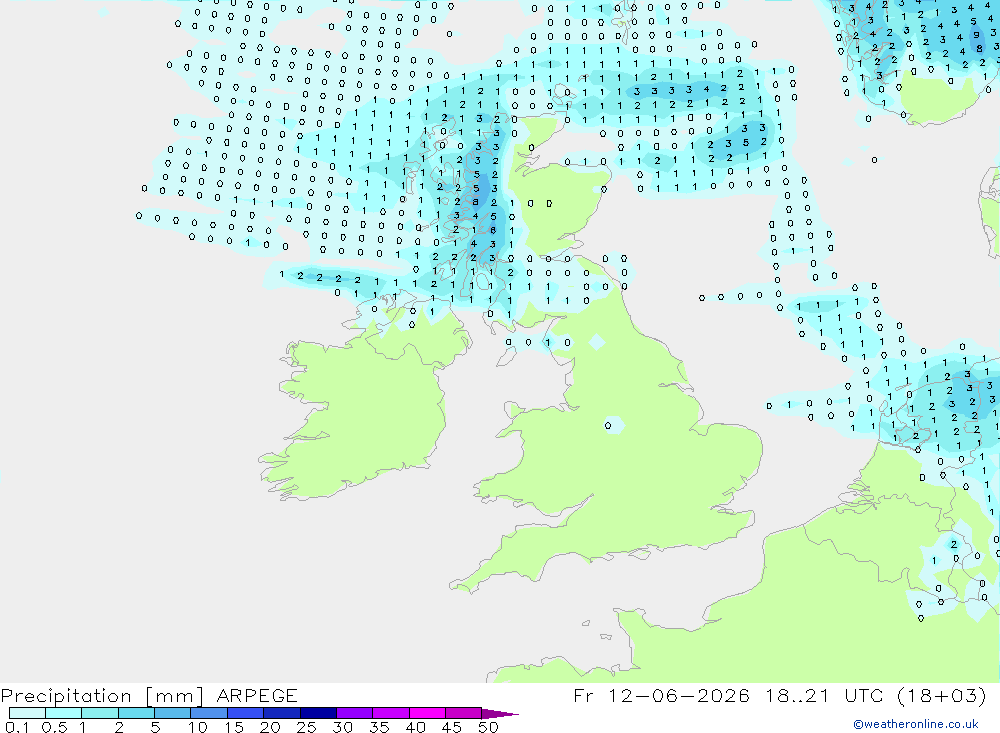Screen dimensions: 1000x733
Task: Click the 5–10 mm blue legend segment
Action: pos(173,713)
